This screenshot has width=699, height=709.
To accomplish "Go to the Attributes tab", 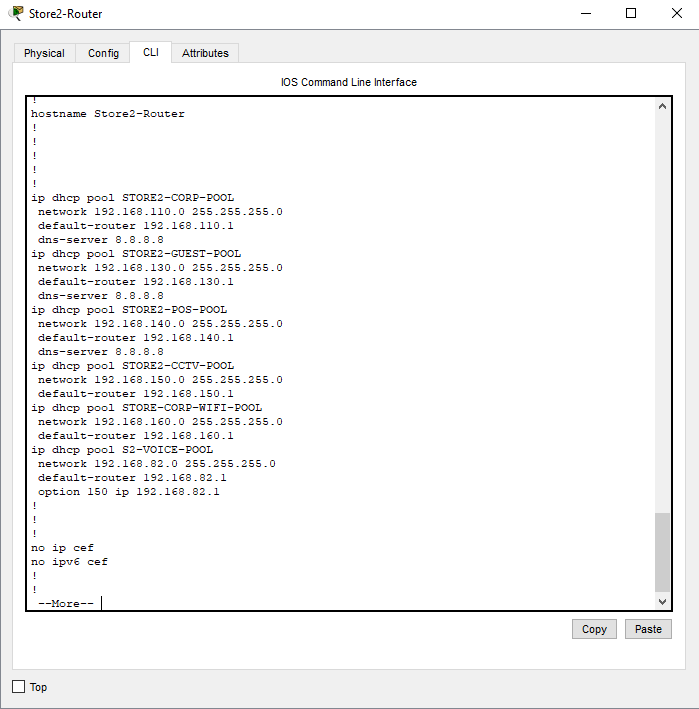I will tap(205, 53).
